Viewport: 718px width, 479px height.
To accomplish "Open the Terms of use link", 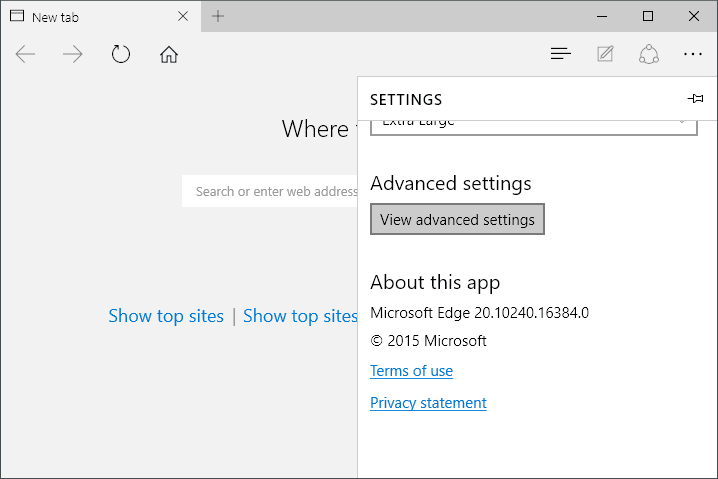I will click(x=411, y=370).
